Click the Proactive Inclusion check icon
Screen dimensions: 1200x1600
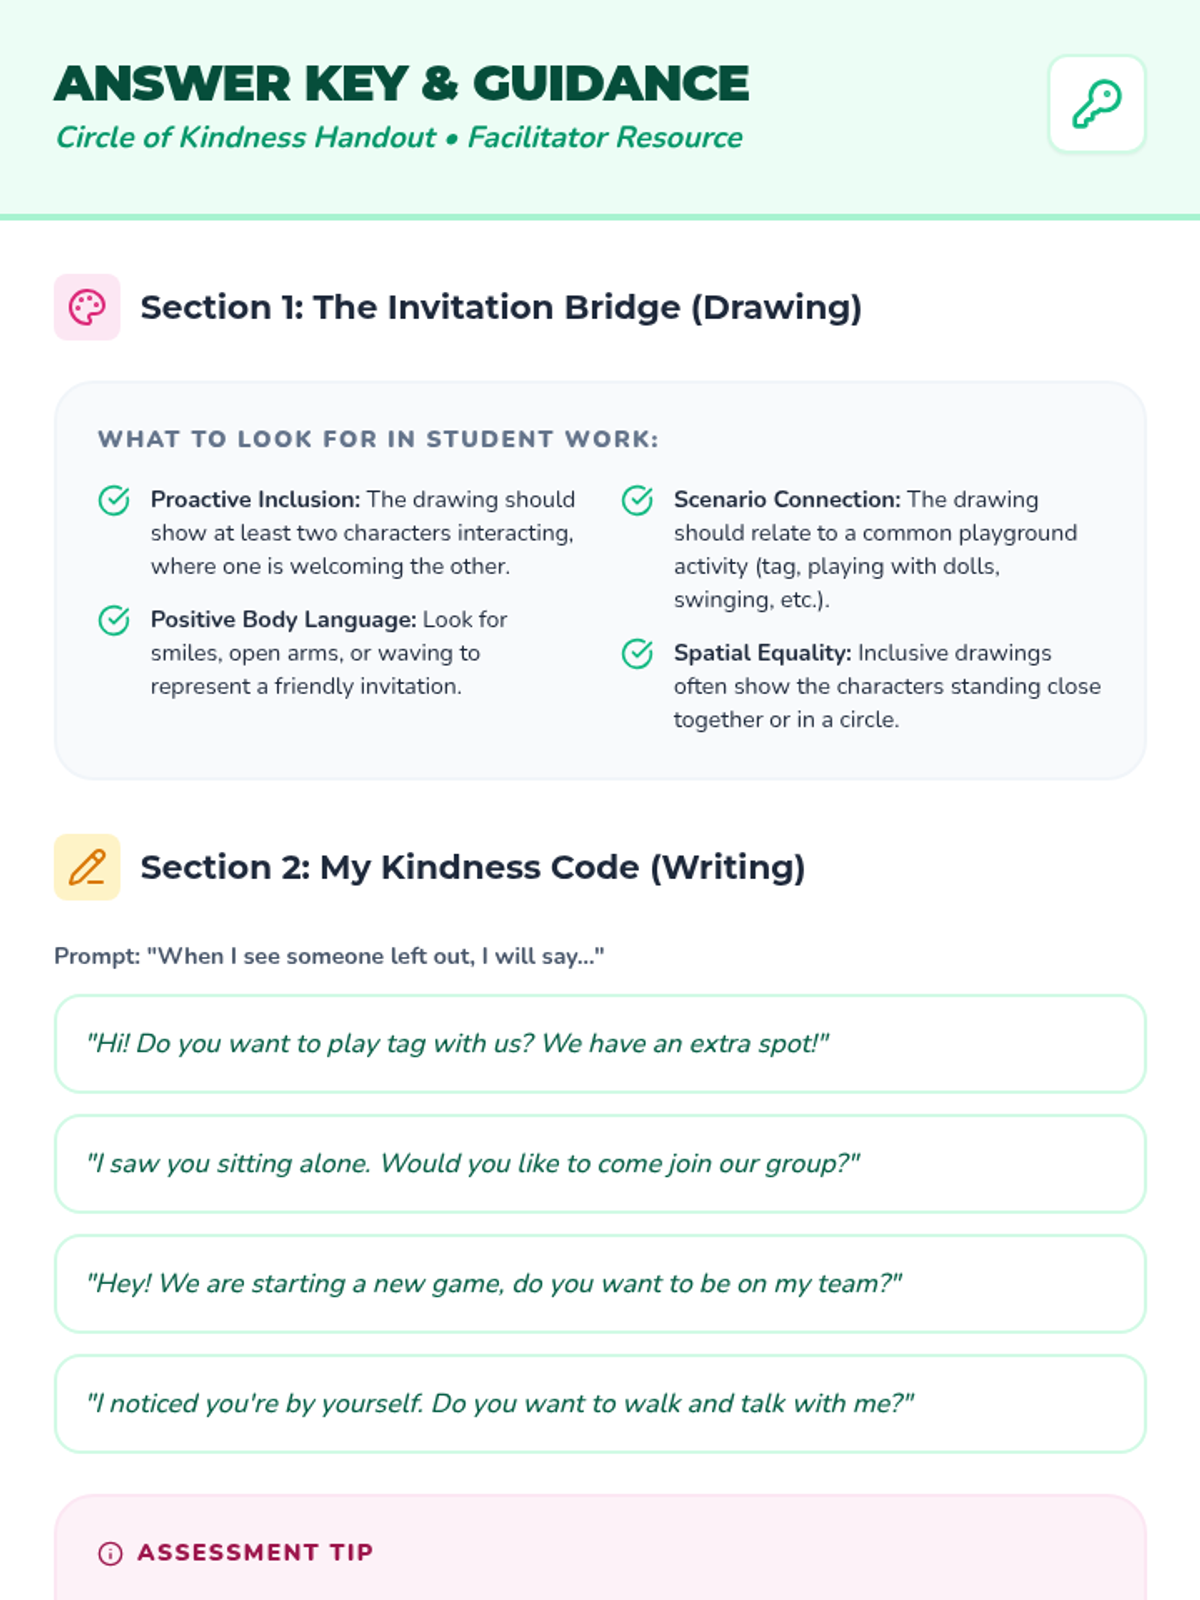[x=114, y=500]
